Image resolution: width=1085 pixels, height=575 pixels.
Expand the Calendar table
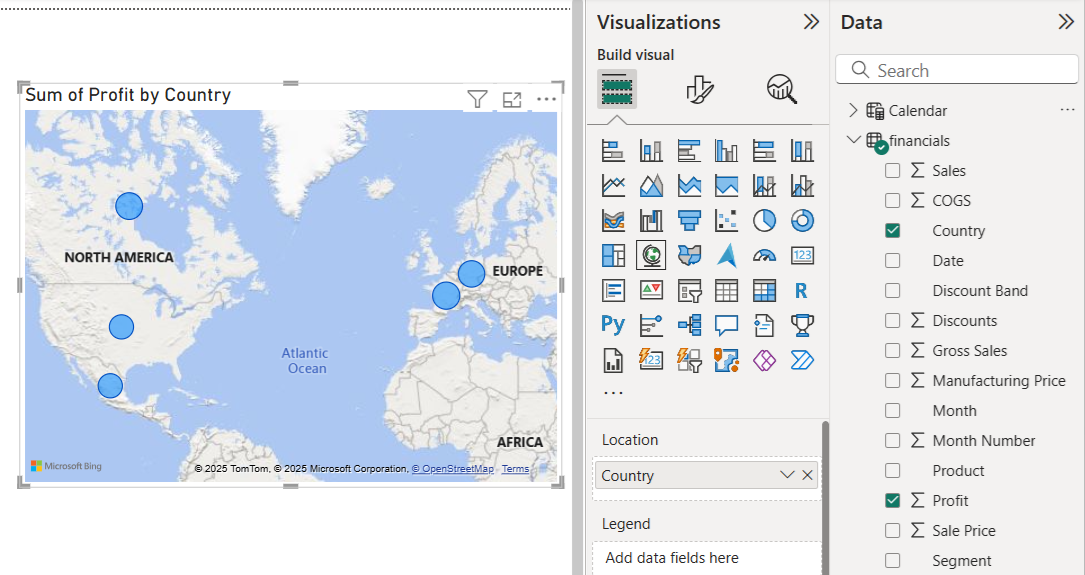coord(853,110)
